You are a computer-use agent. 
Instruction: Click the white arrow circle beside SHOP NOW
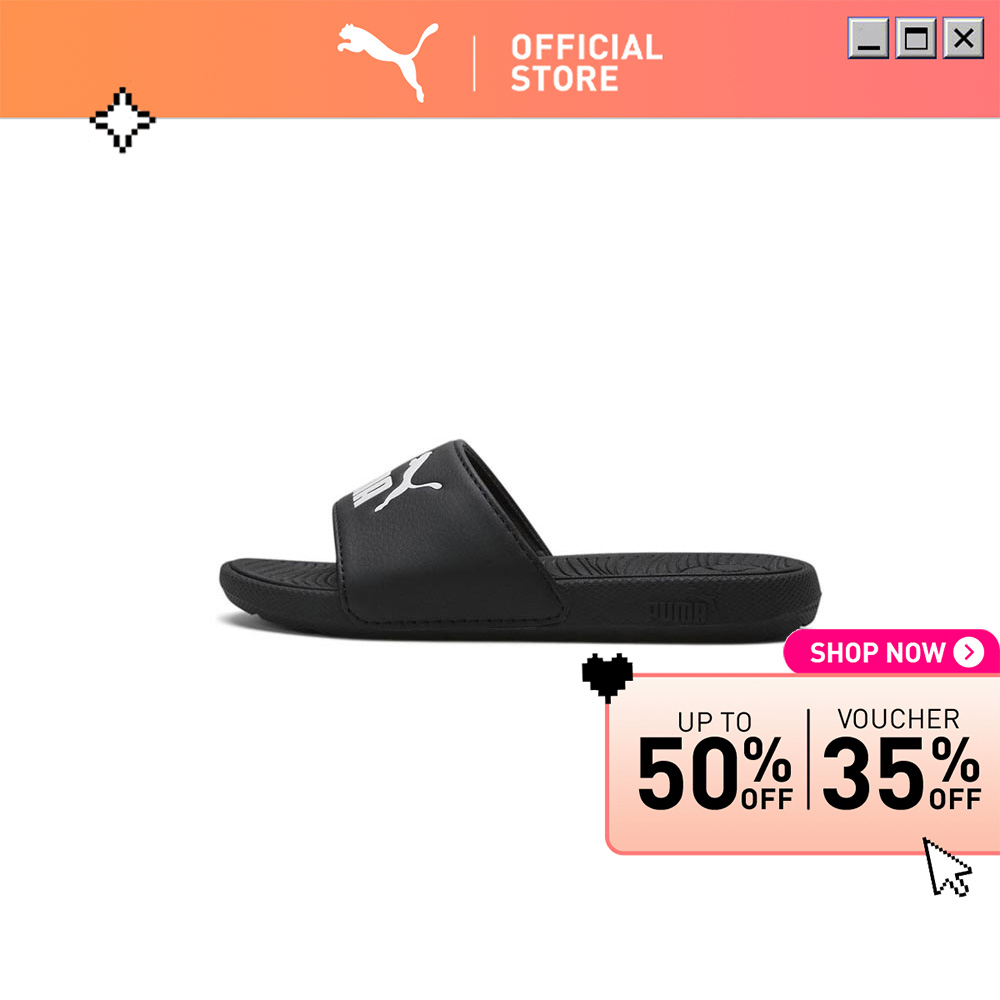[968, 652]
